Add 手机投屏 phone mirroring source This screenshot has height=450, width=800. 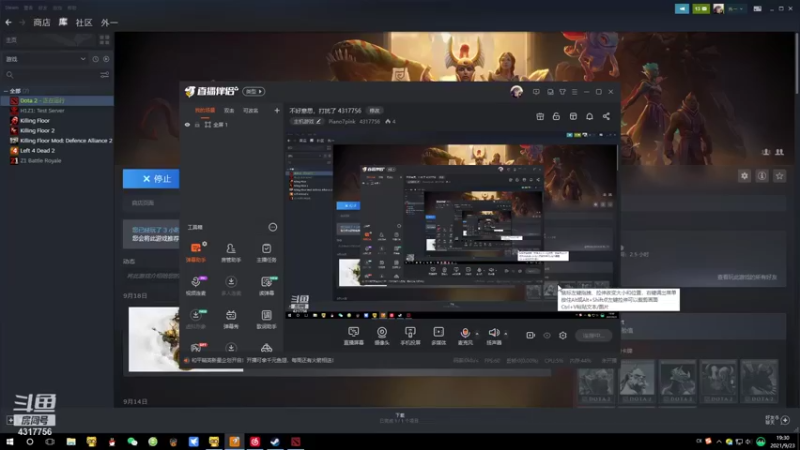(x=410, y=336)
